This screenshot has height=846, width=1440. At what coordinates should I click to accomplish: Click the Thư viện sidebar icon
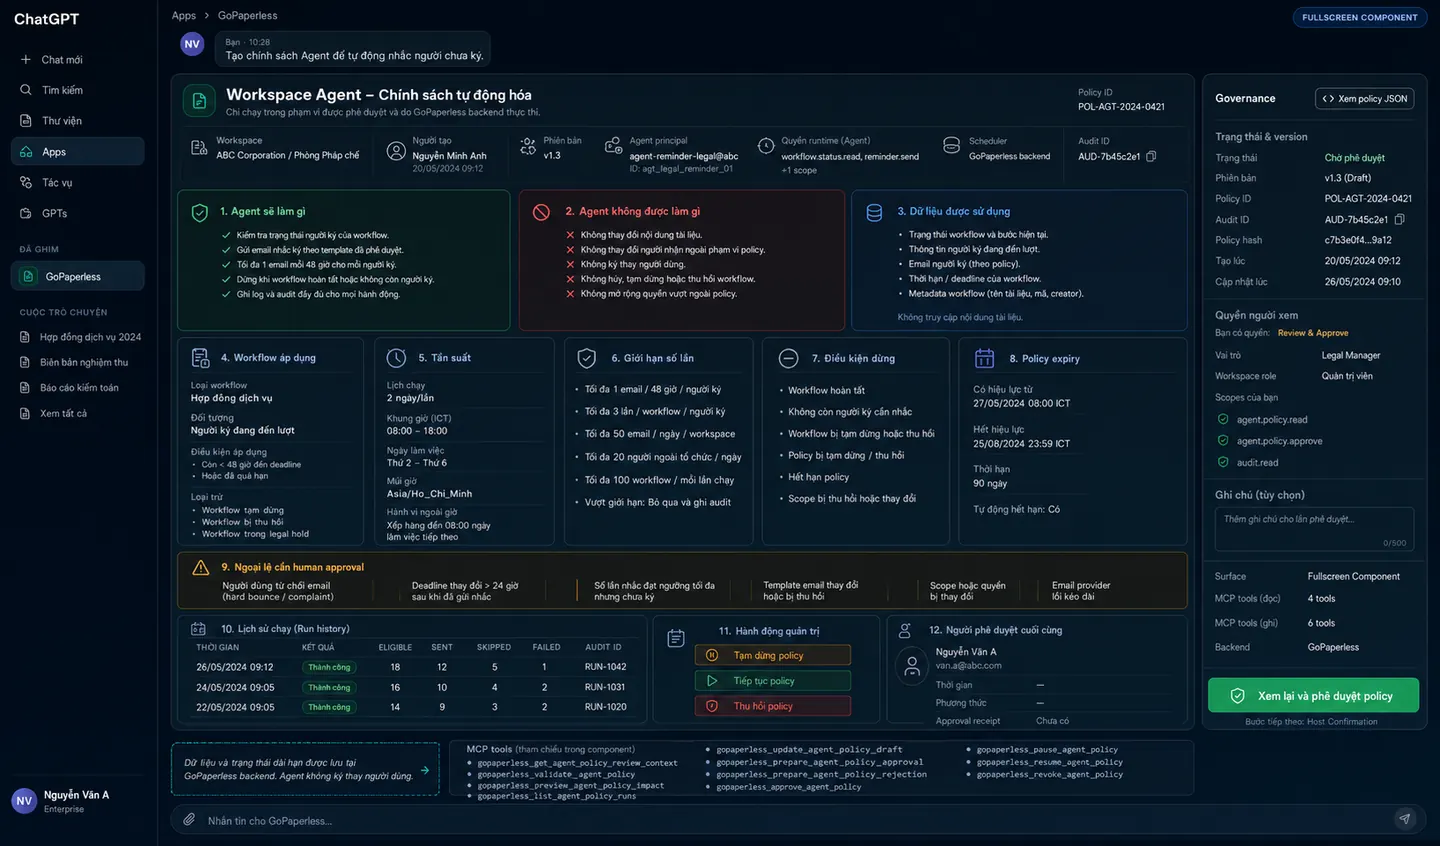[x=26, y=121]
